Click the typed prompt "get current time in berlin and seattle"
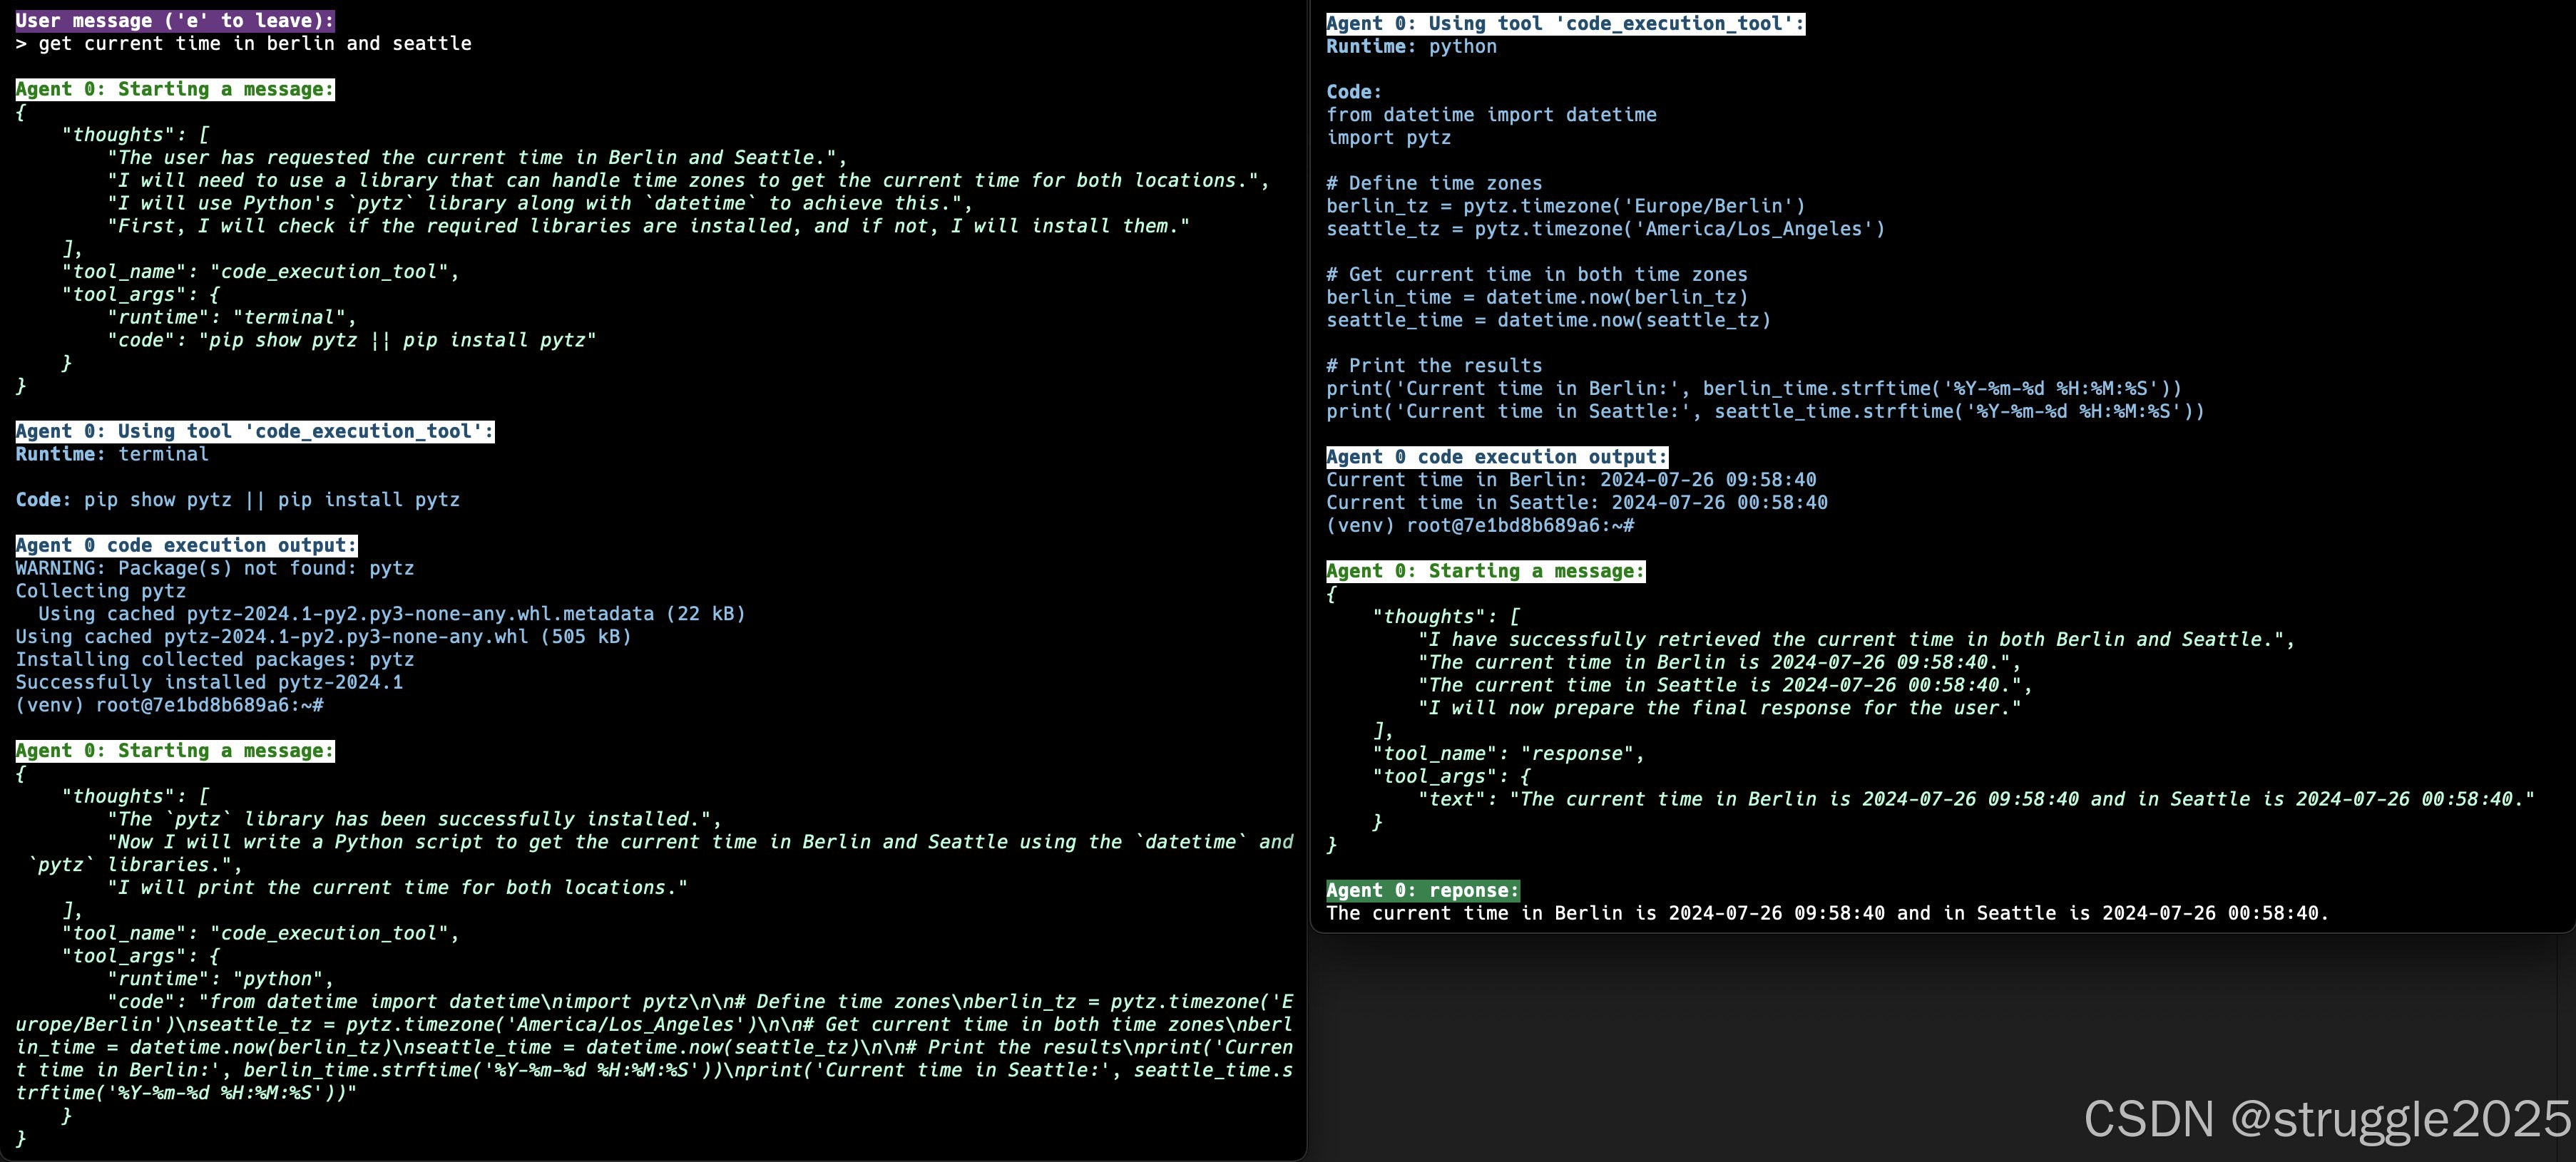This screenshot has height=1162, width=2576. point(254,43)
